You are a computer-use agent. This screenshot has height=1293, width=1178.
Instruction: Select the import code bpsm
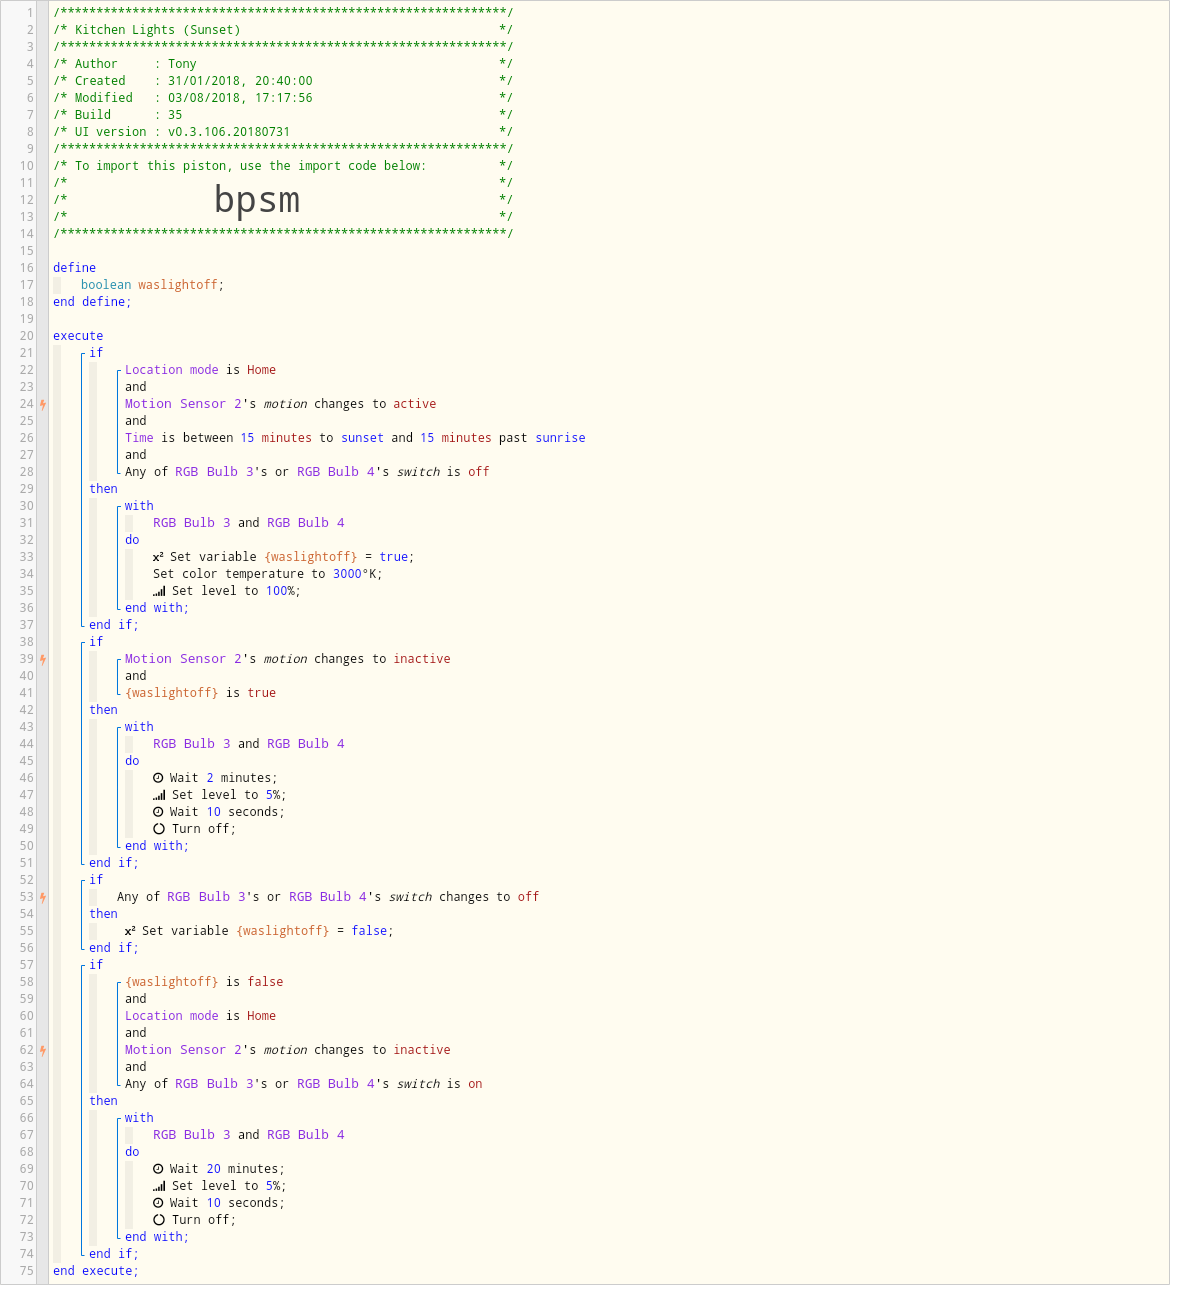pos(257,200)
